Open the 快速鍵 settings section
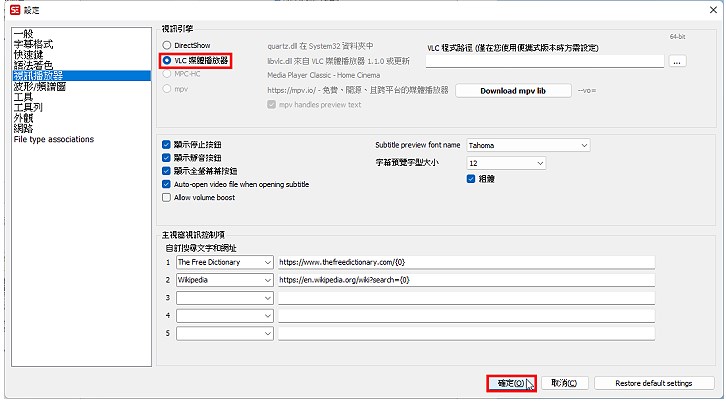 tap(29, 55)
